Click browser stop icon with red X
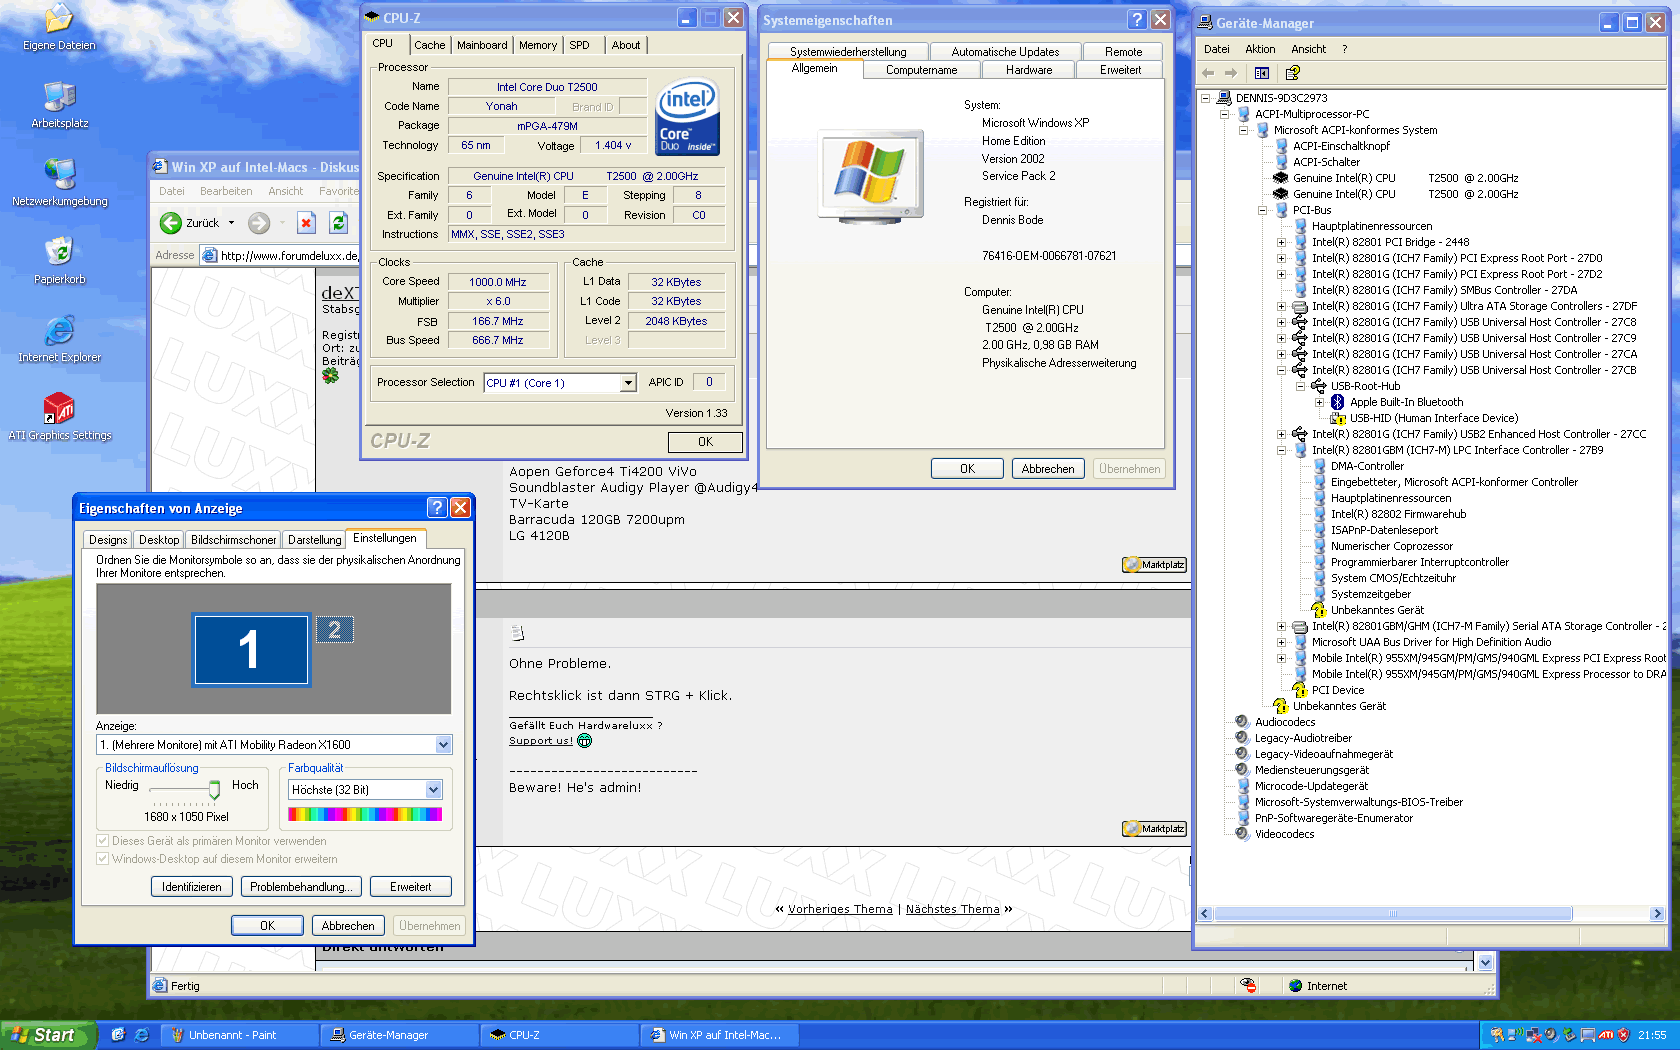The height and width of the screenshot is (1050, 1680). click(x=306, y=223)
